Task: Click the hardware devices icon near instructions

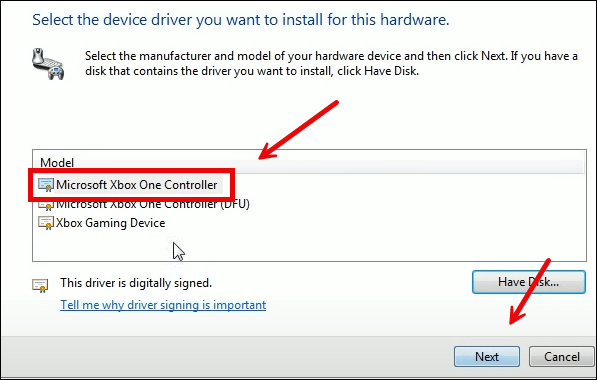Action: [x=48, y=64]
